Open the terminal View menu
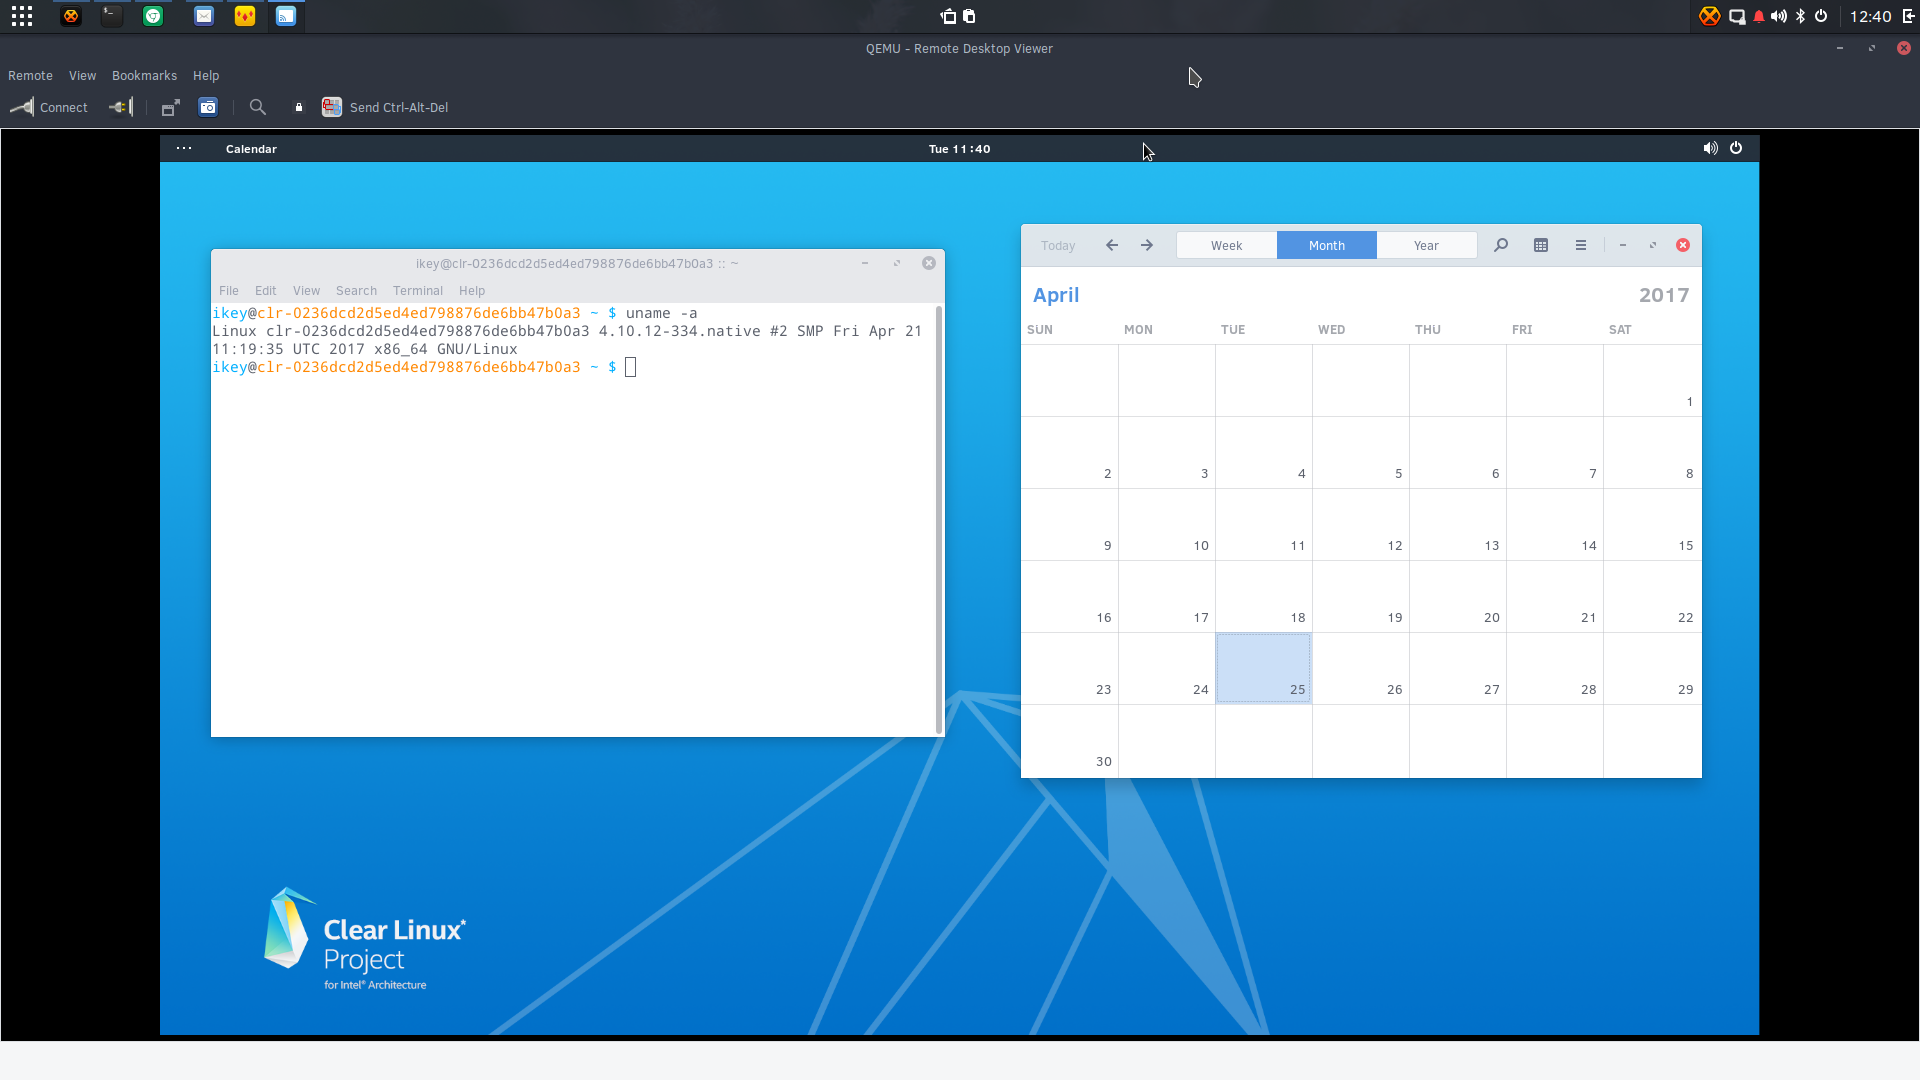 click(306, 291)
